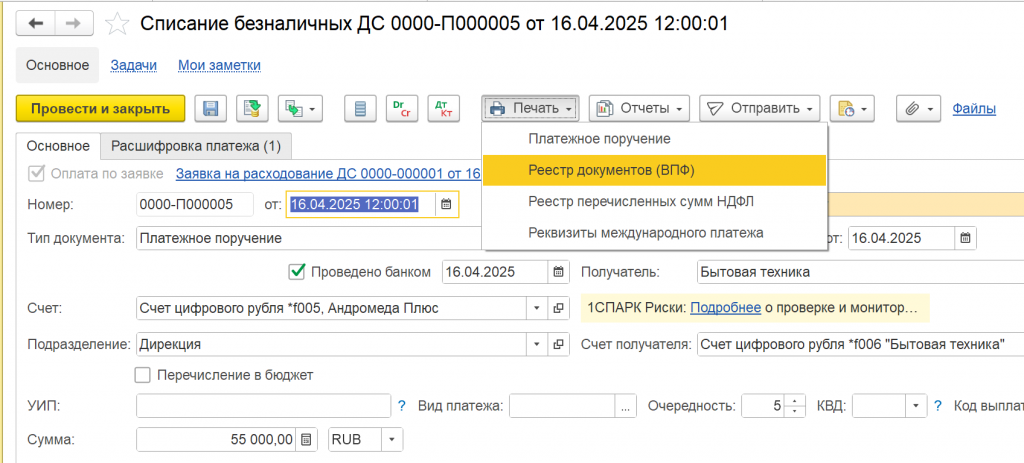1024x463 pixels.
Task: Save document with the floppy disk icon
Action: point(210,108)
